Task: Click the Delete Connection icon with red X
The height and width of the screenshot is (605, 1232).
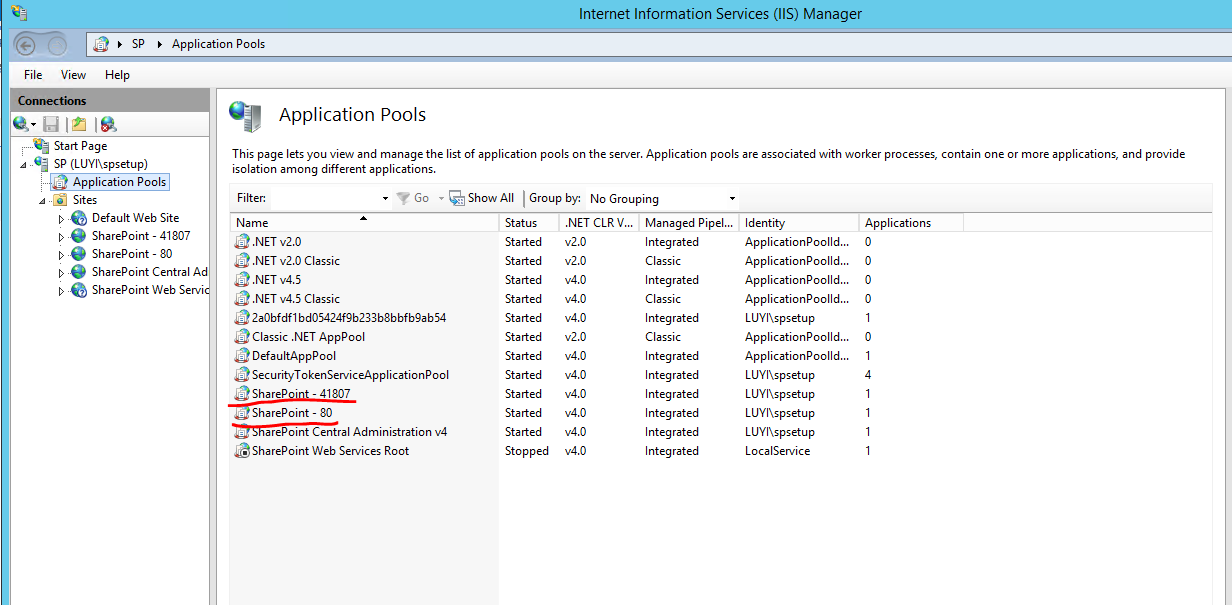Action: coord(107,123)
